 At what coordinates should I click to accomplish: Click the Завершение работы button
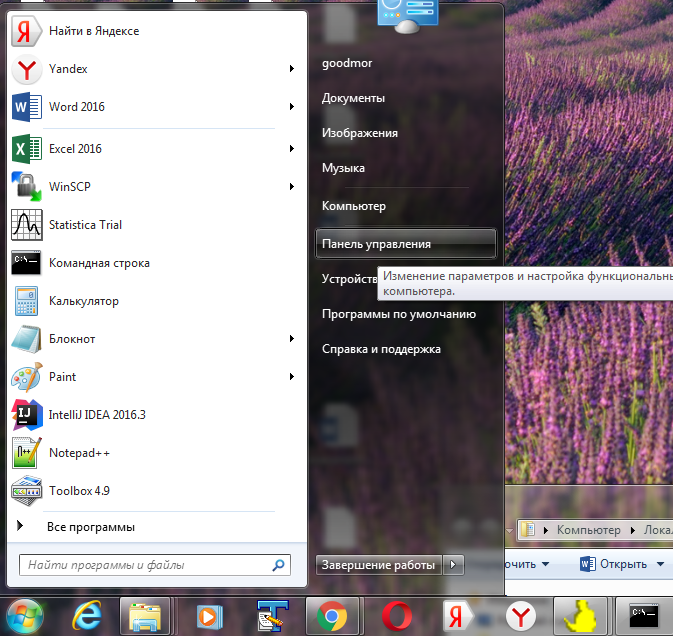click(378, 565)
